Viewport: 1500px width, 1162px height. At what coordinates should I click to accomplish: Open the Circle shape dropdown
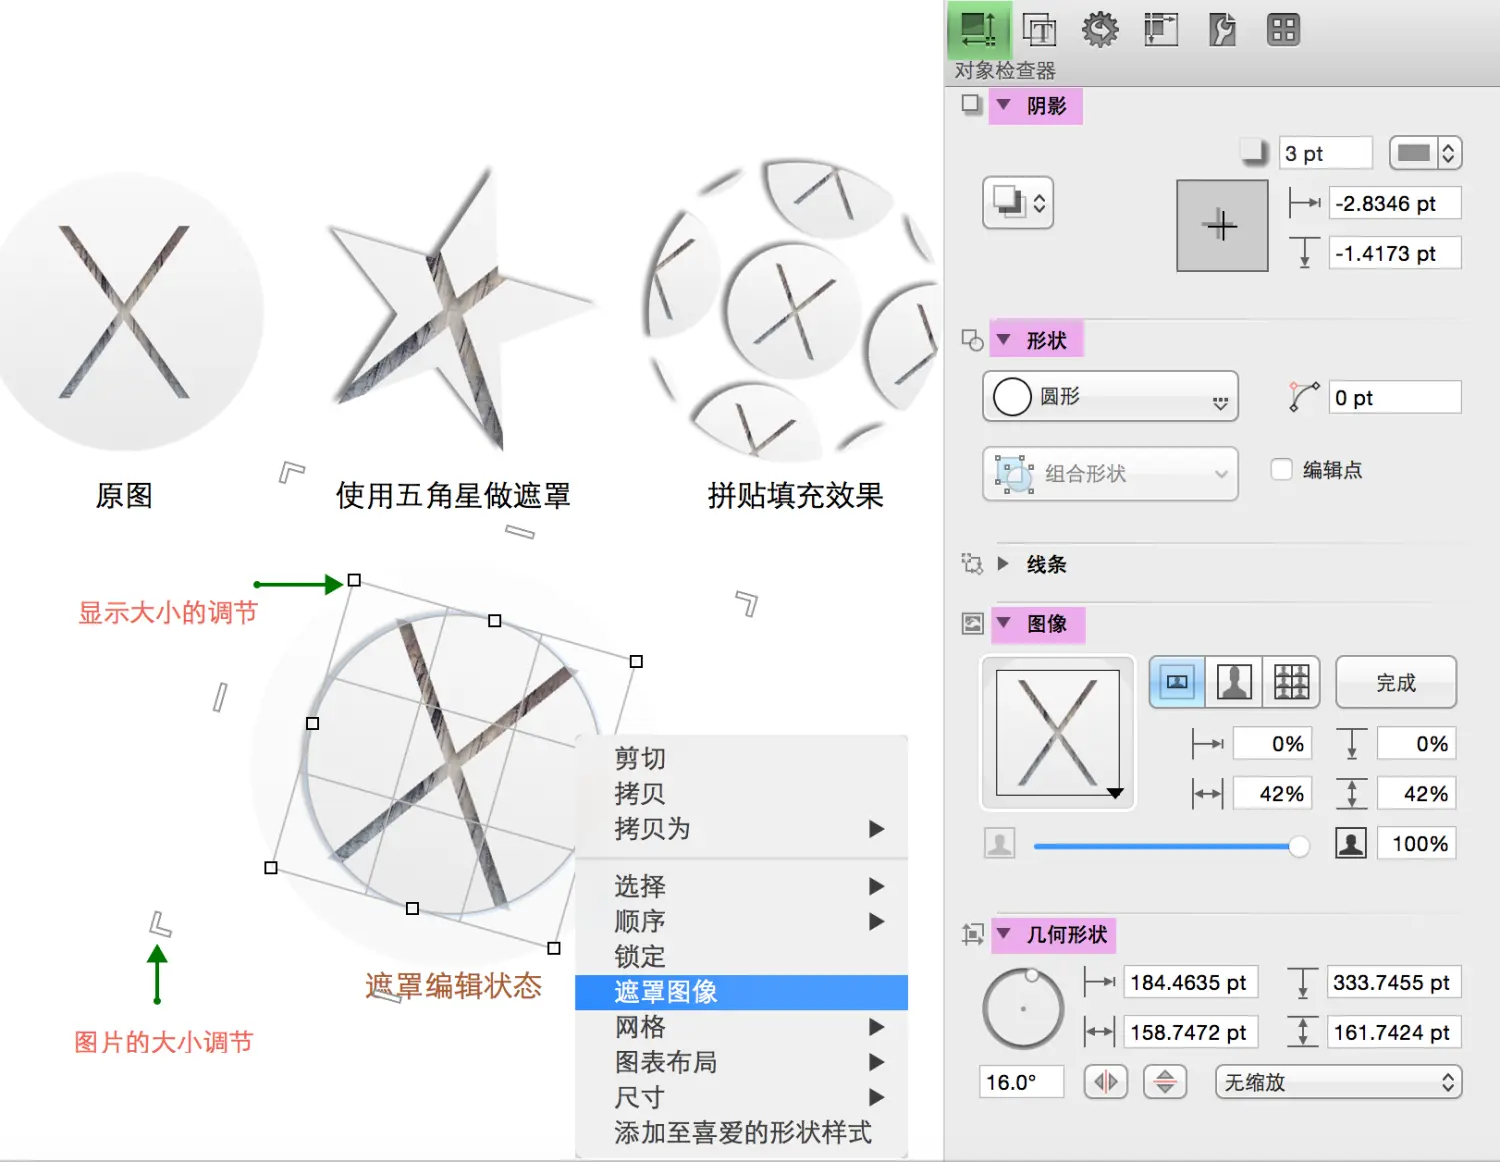(1110, 397)
